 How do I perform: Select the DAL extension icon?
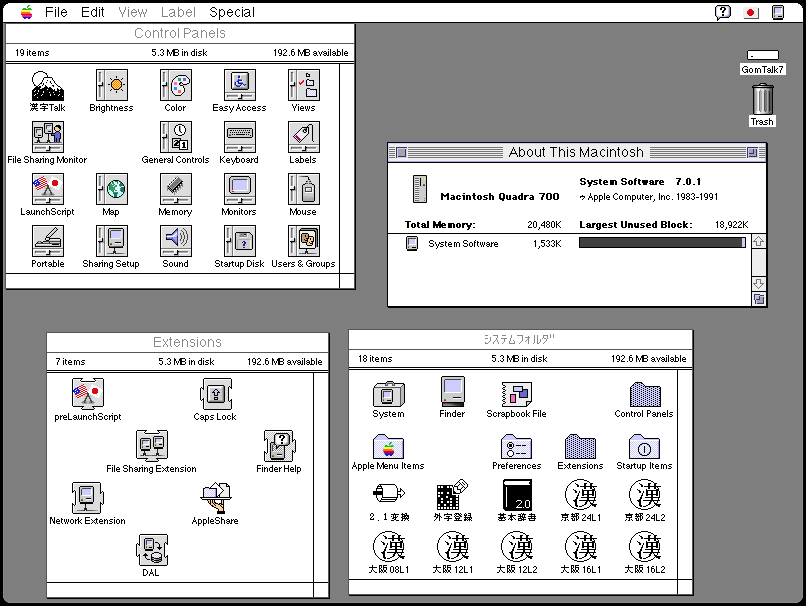pos(152,549)
